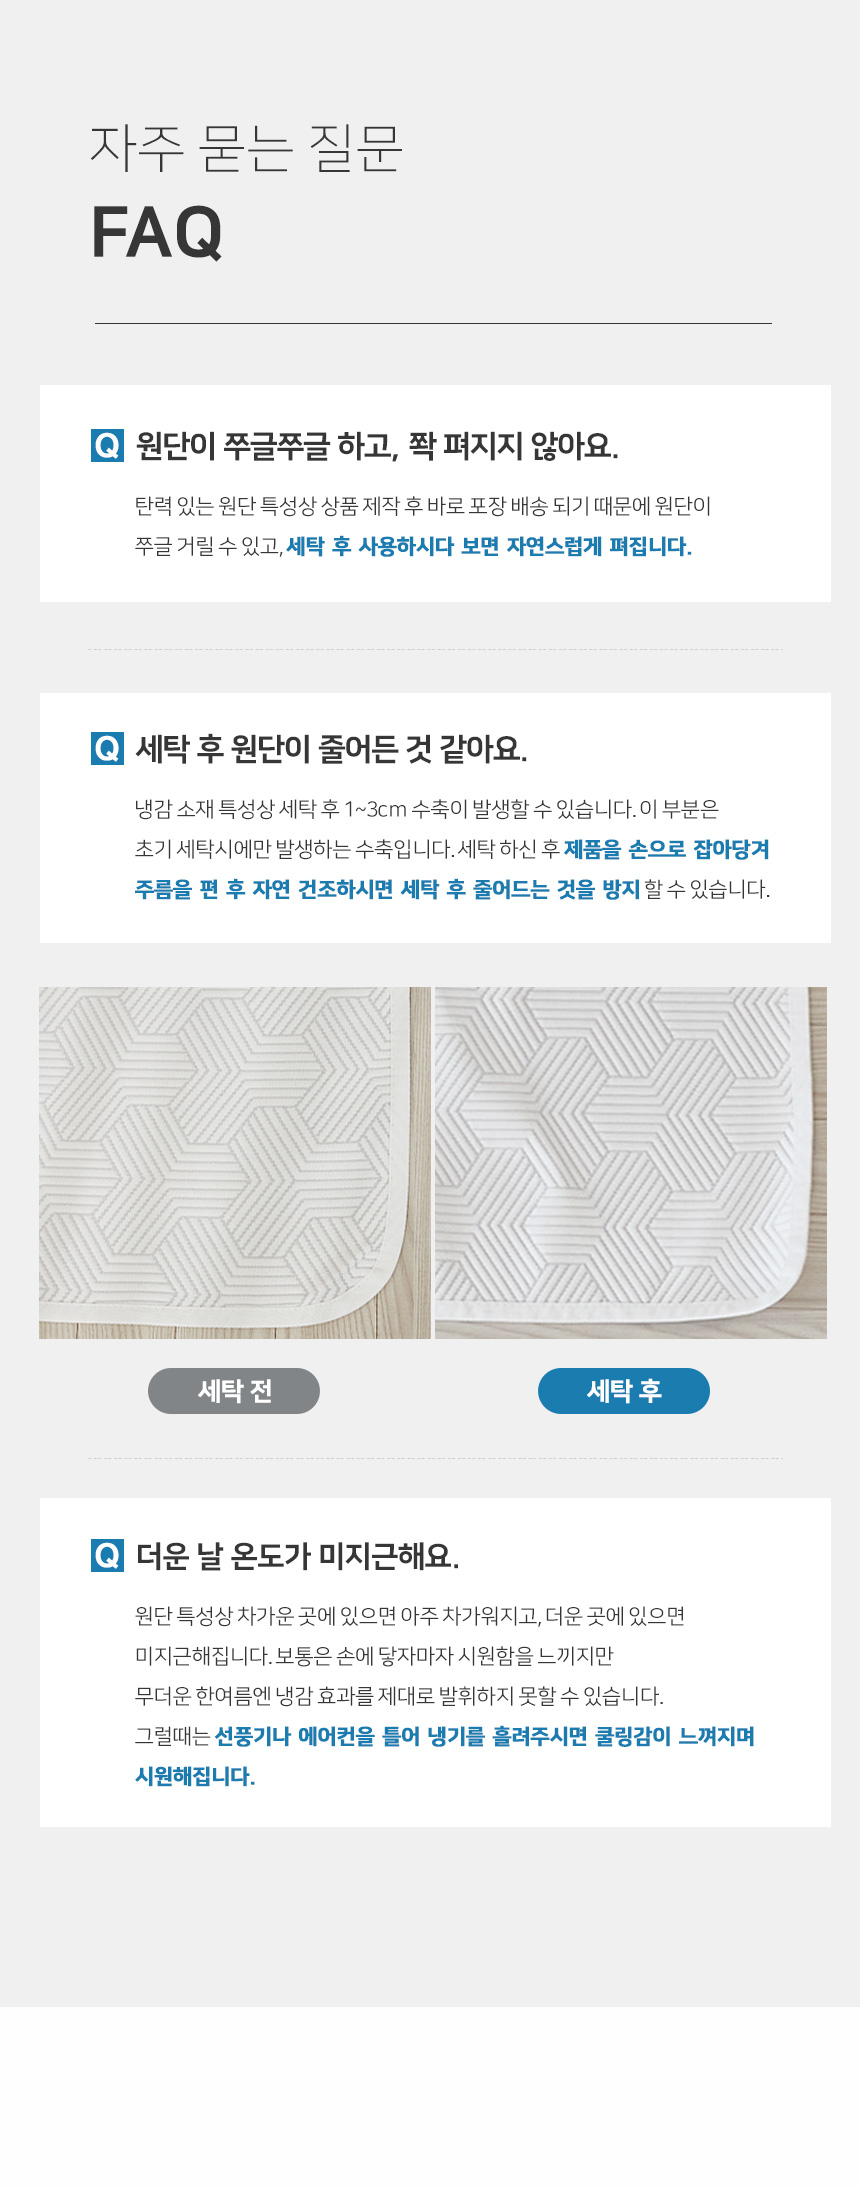Click the 자주 묻는 질문 title
860x2187 pixels.
coord(246,149)
